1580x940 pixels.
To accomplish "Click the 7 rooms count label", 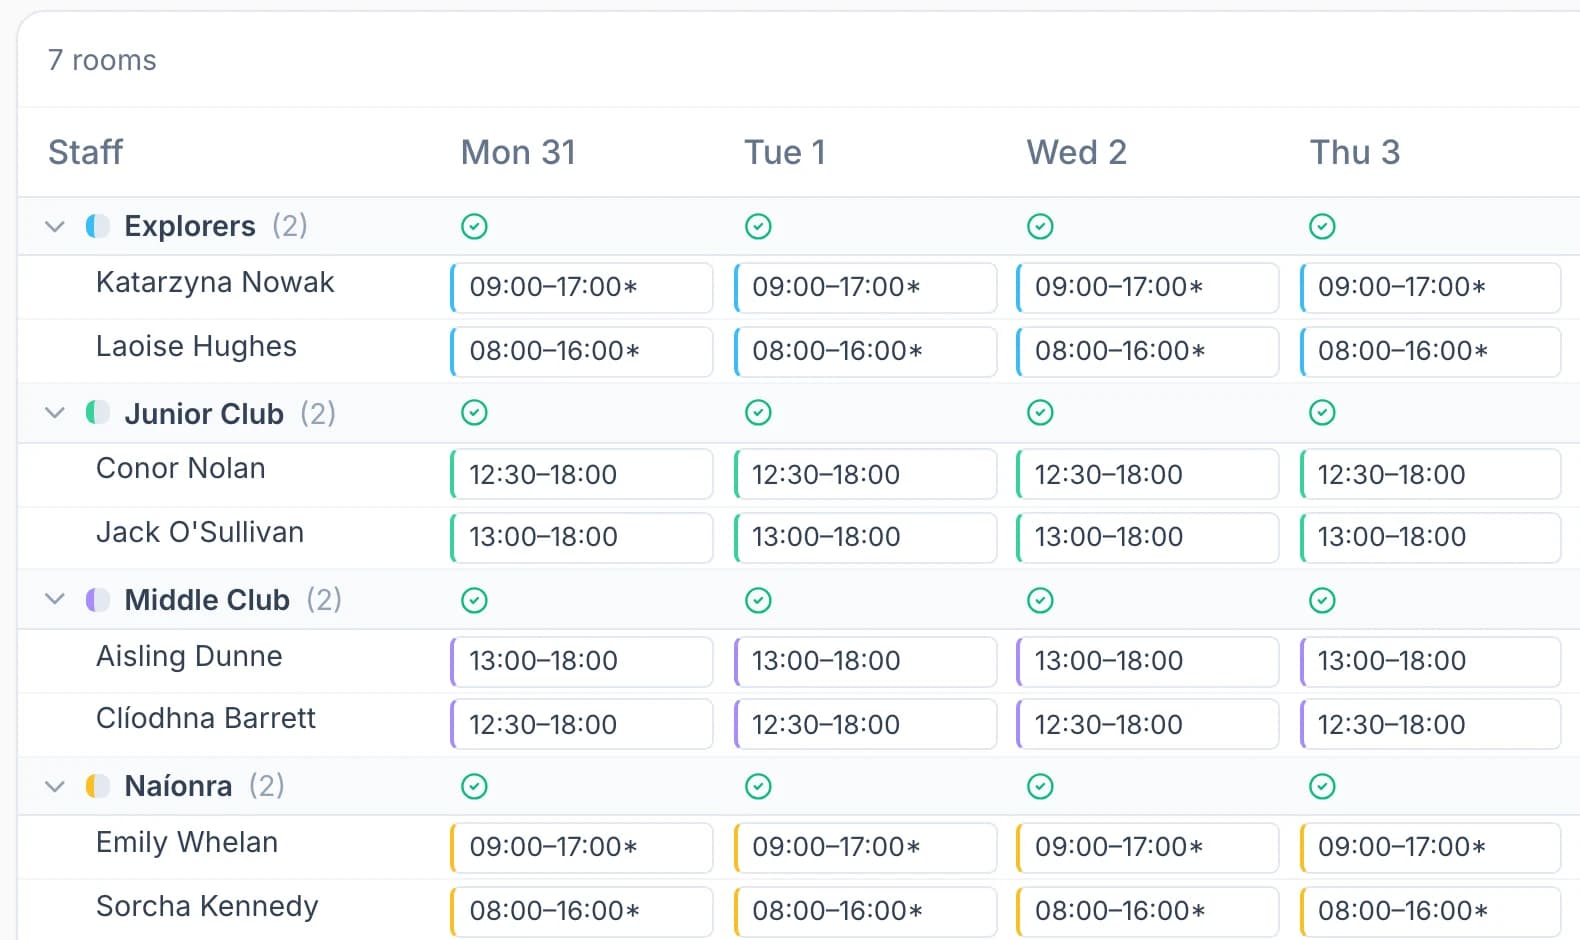I will click(102, 60).
